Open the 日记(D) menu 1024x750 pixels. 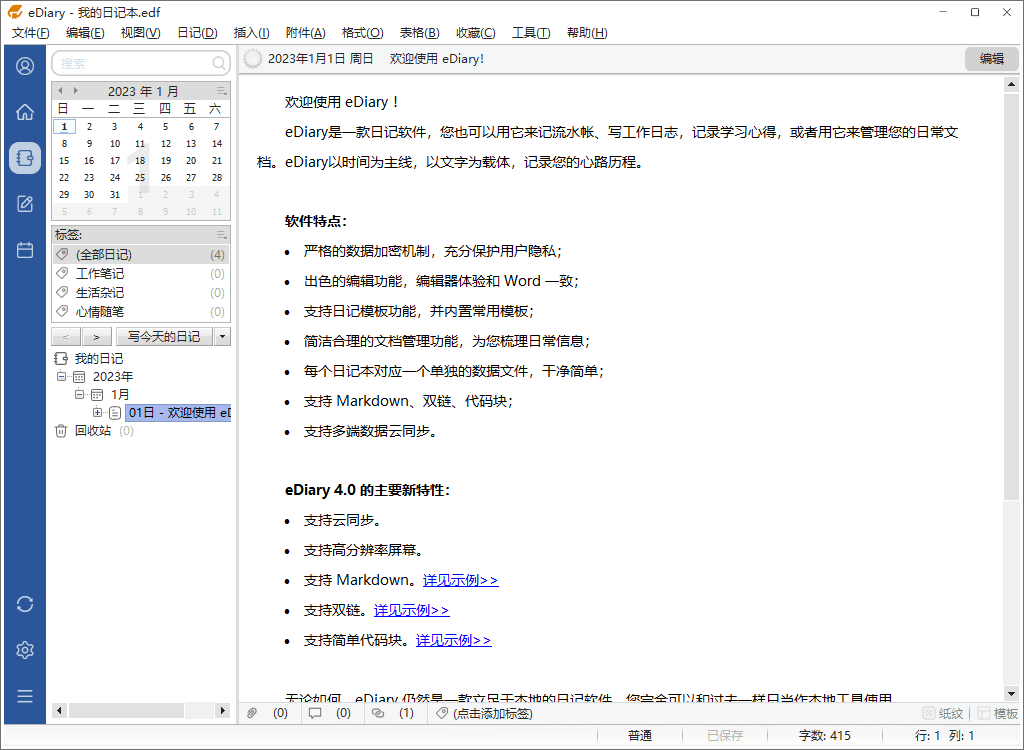197,33
